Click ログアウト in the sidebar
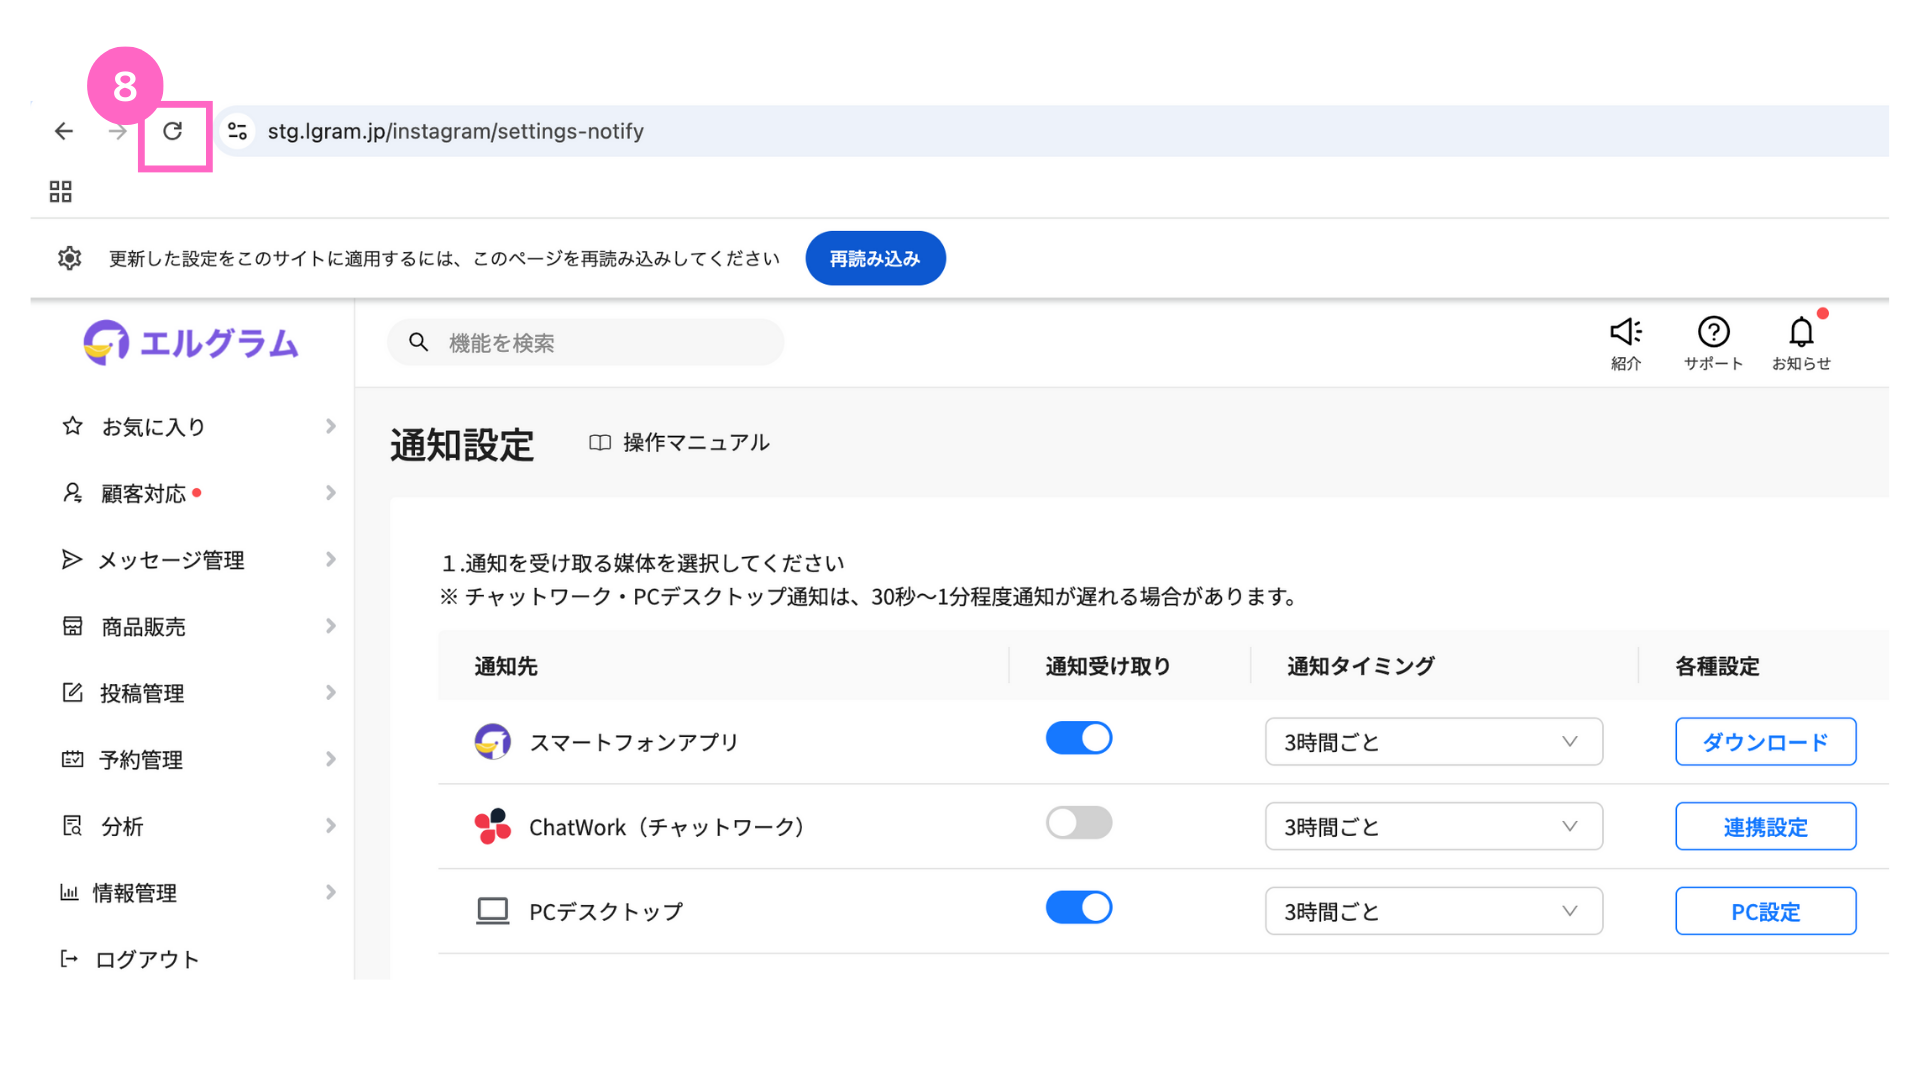 click(x=147, y=959)
